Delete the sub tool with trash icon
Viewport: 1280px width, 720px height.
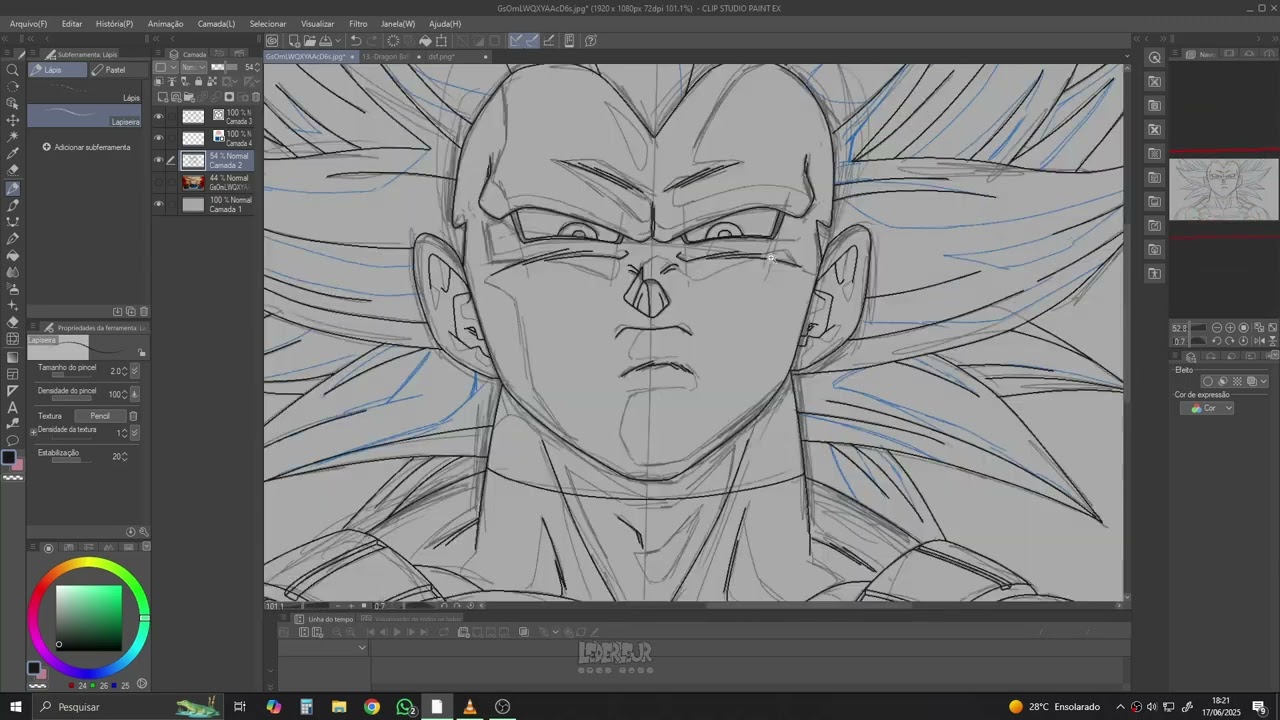coord(144,311)
